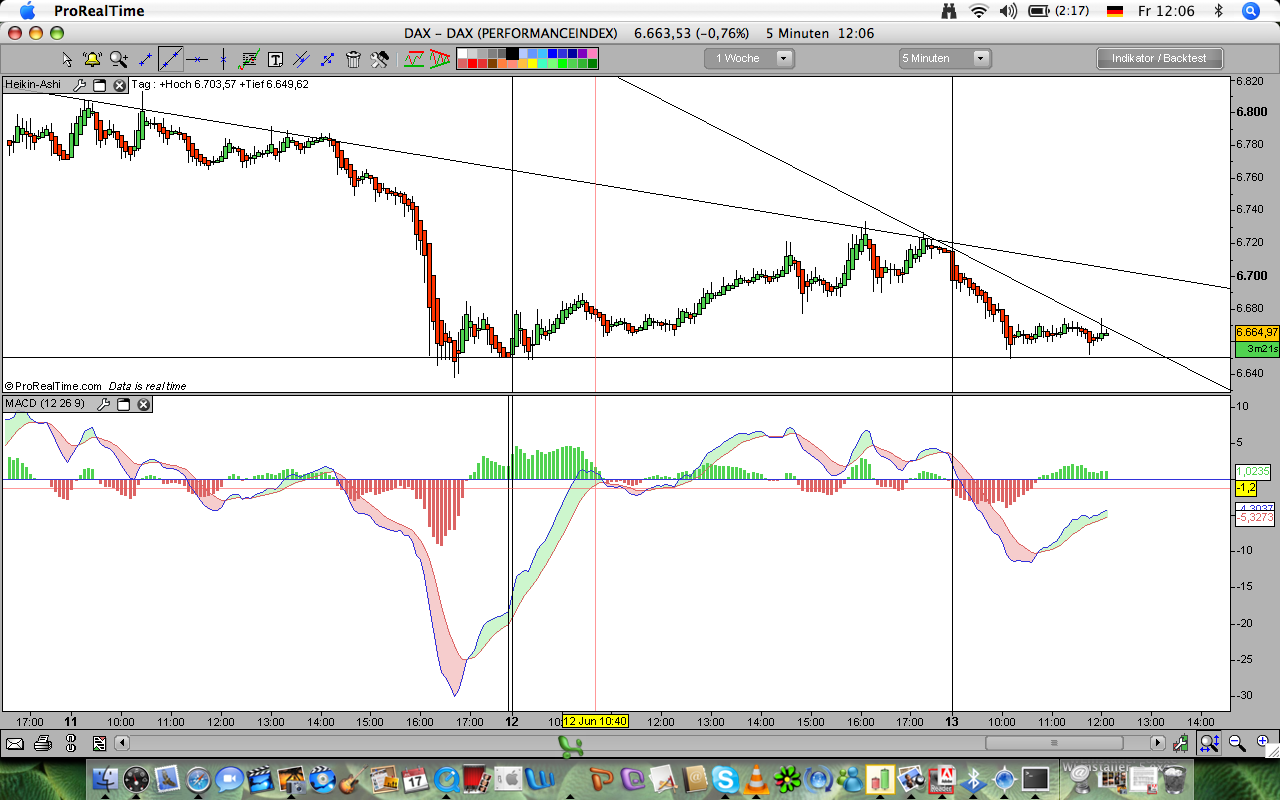The width and height of the screenshot is (1280, 800).
Task: Click the green zoom selection icon at bottom right
Action: (x=1209, y=743)
